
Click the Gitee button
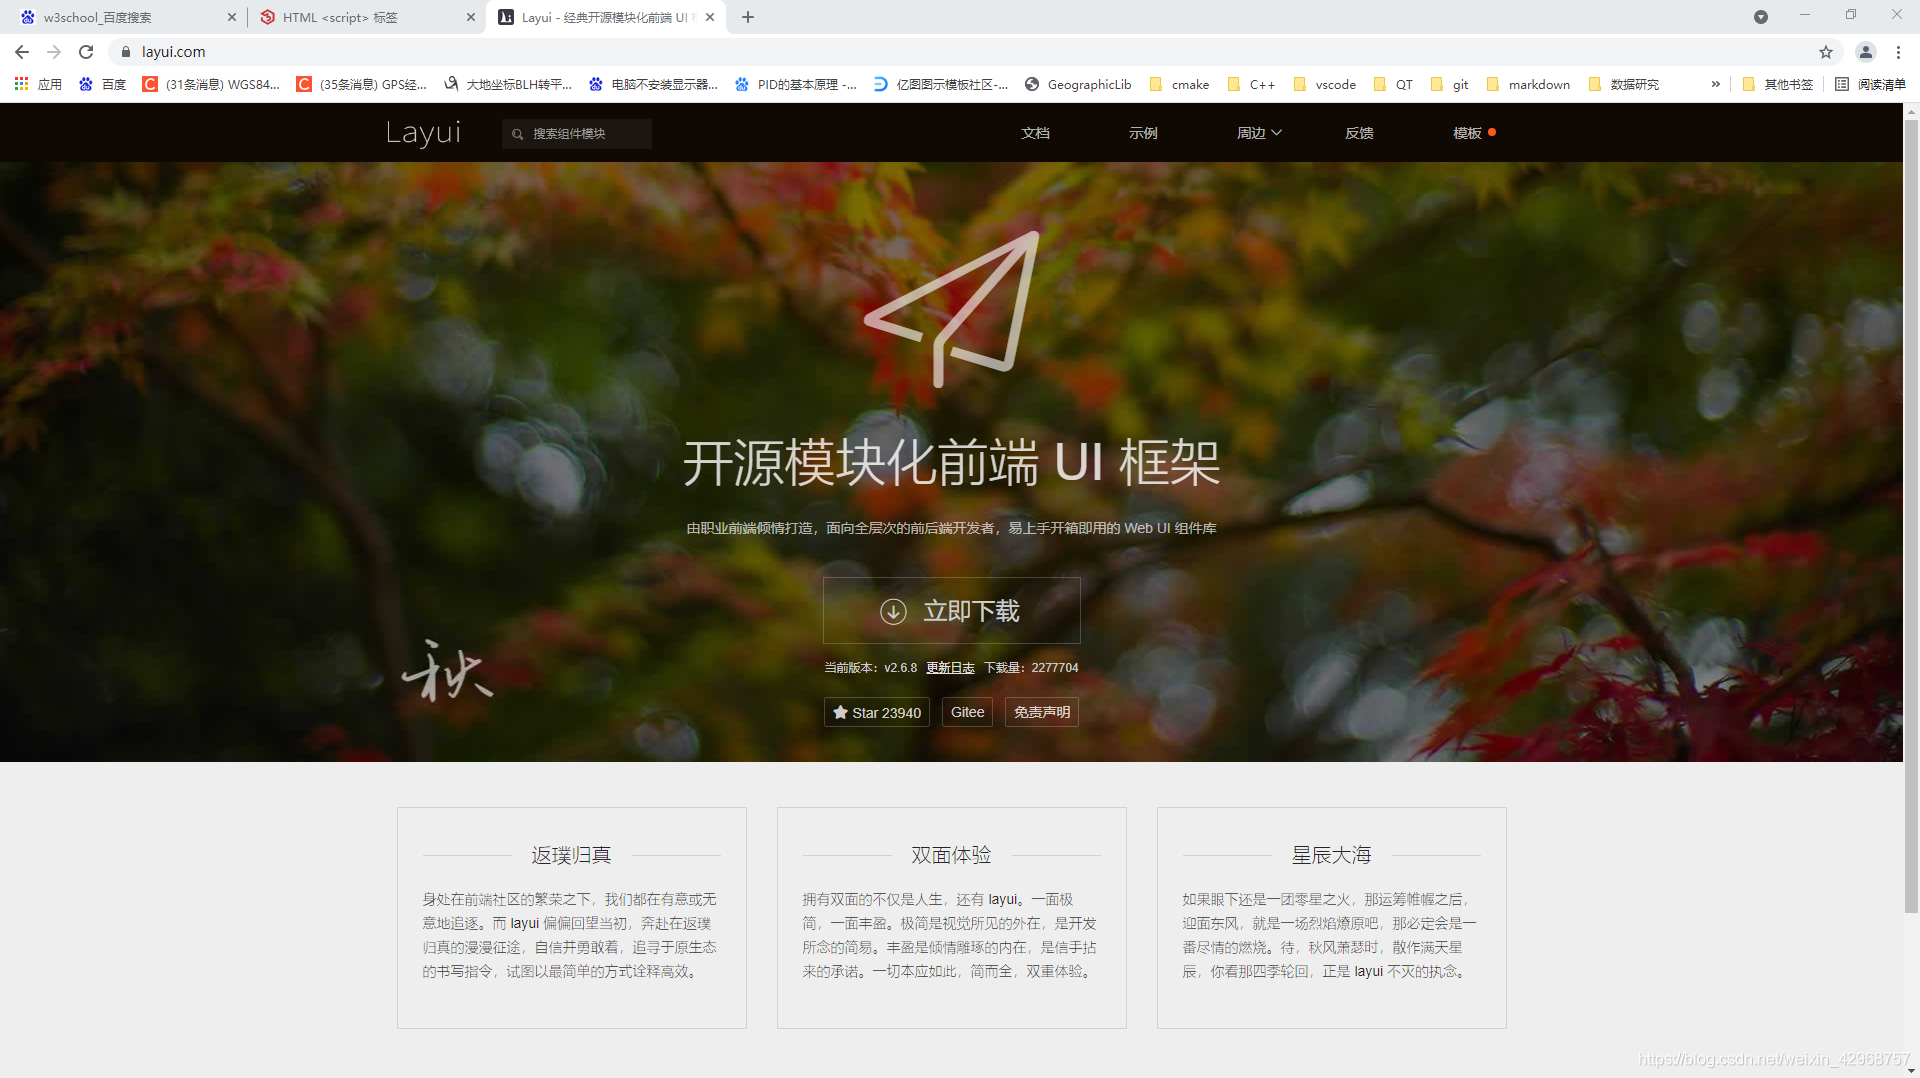(x=967, y=712)
